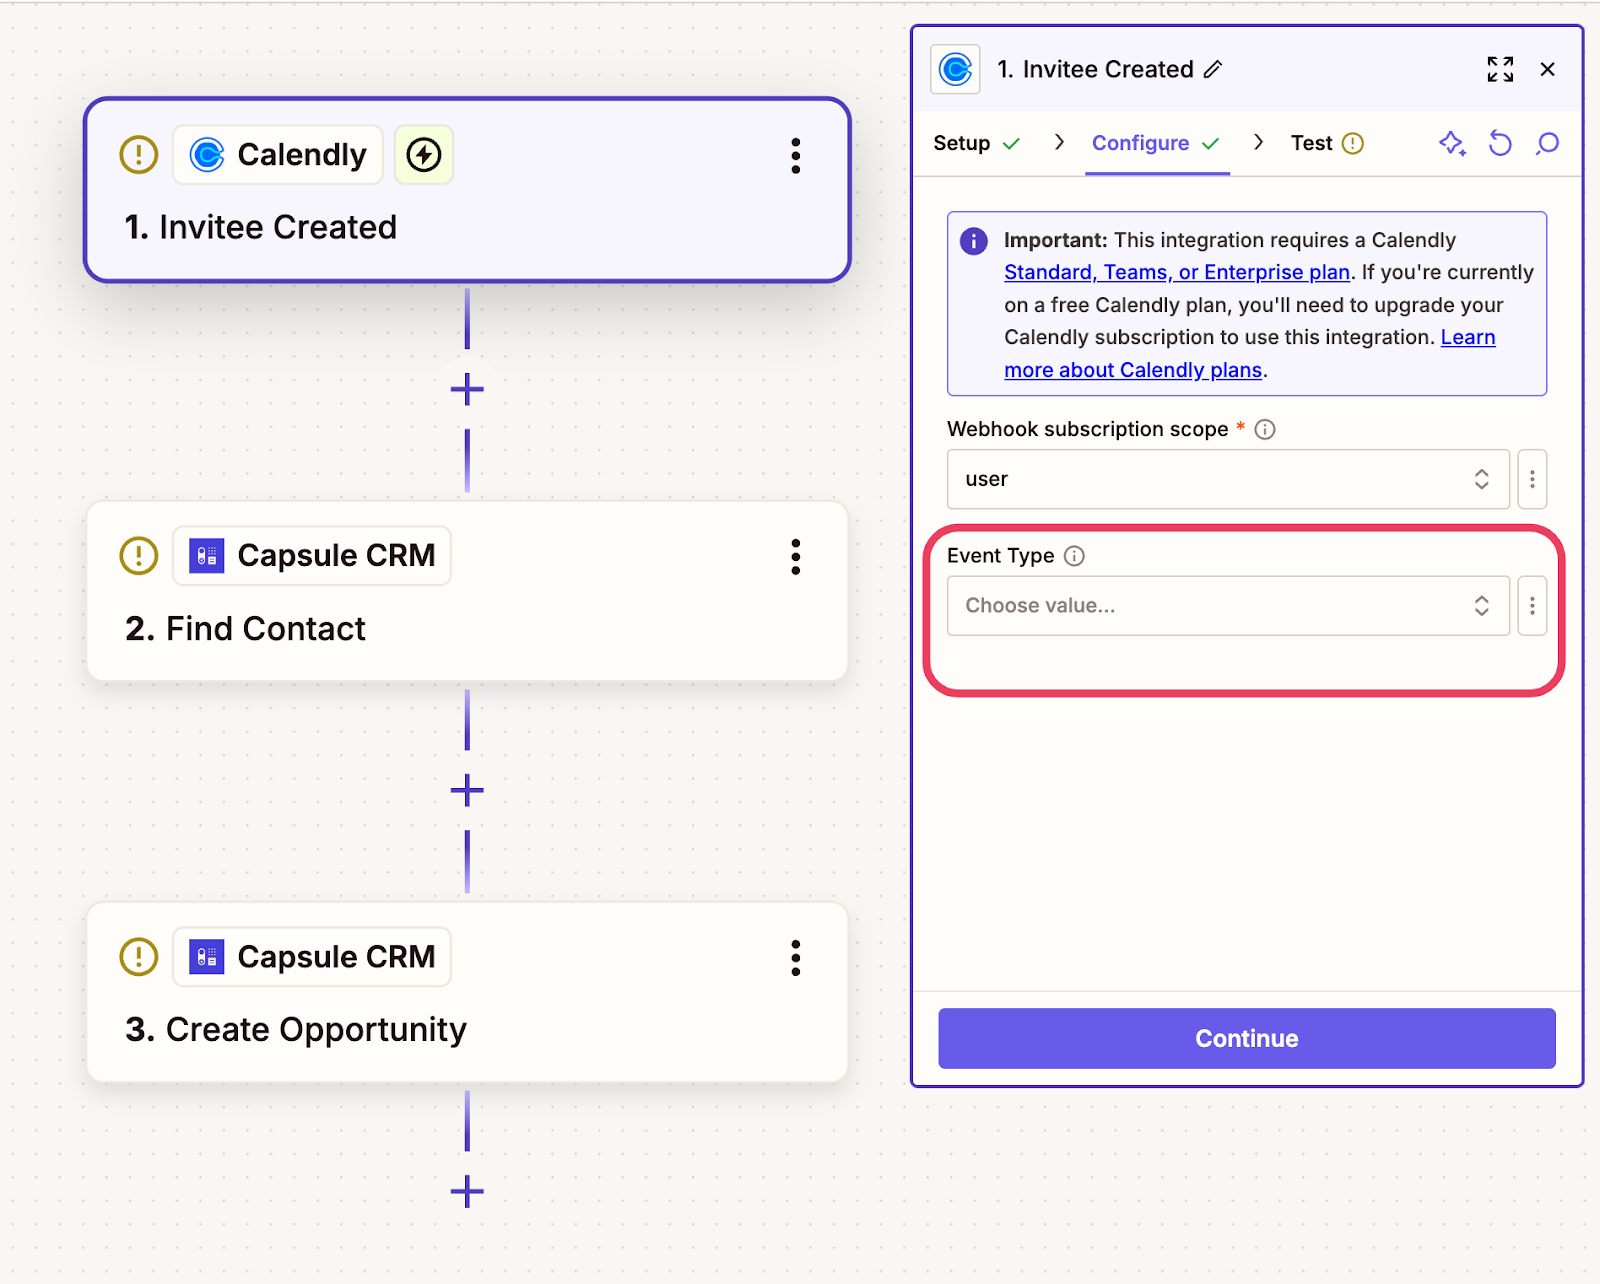The height and width of the screenshot is (1284, 1600).
Task: Open options menu next to Event Type field
Action: click(1532, 606)
